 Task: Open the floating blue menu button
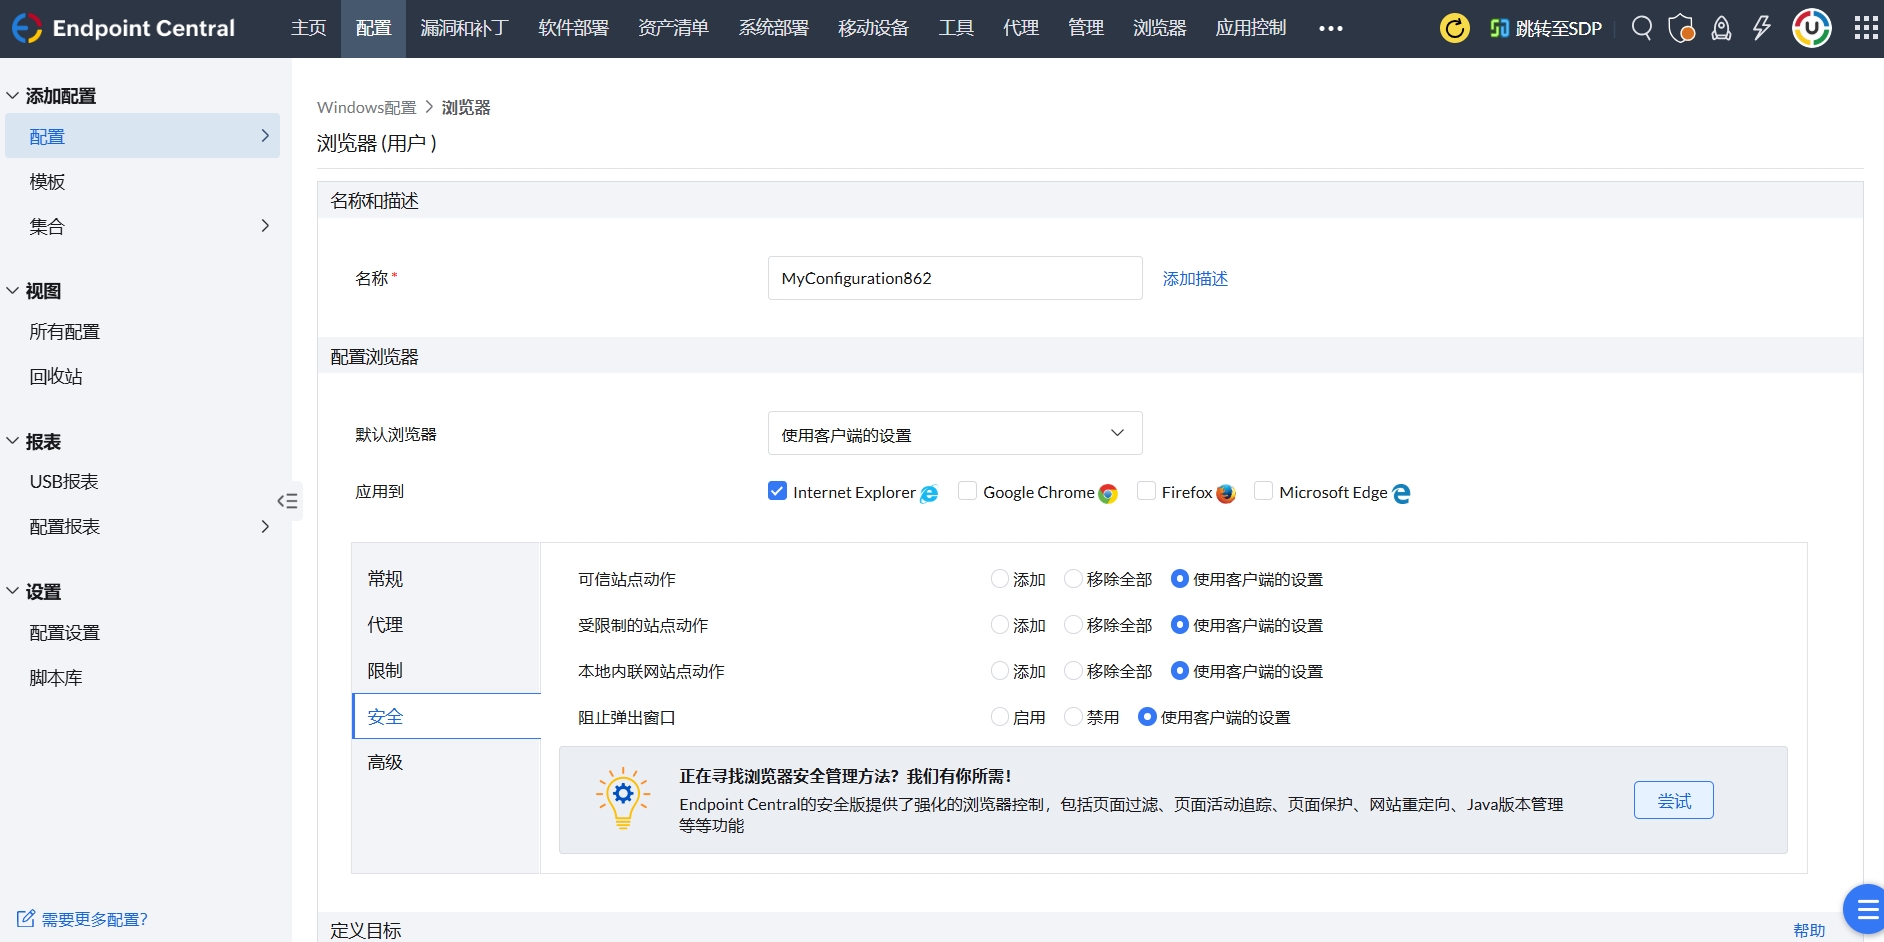[1864, 909]
